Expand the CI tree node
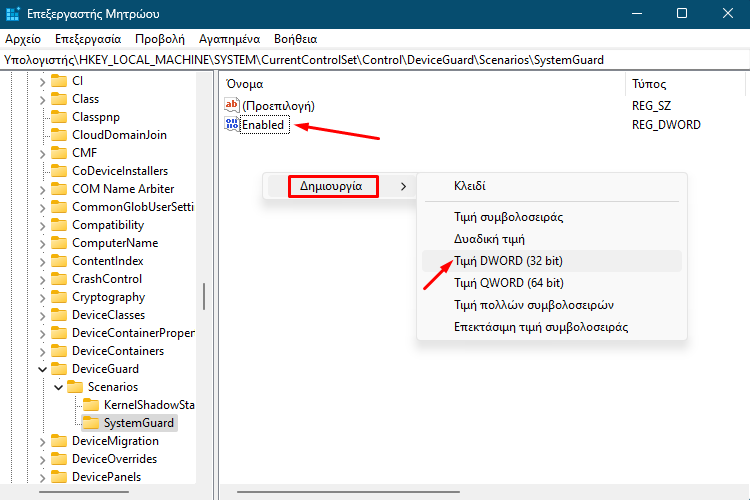The height and width of the screenshot is (500, 750). [42, 82]
